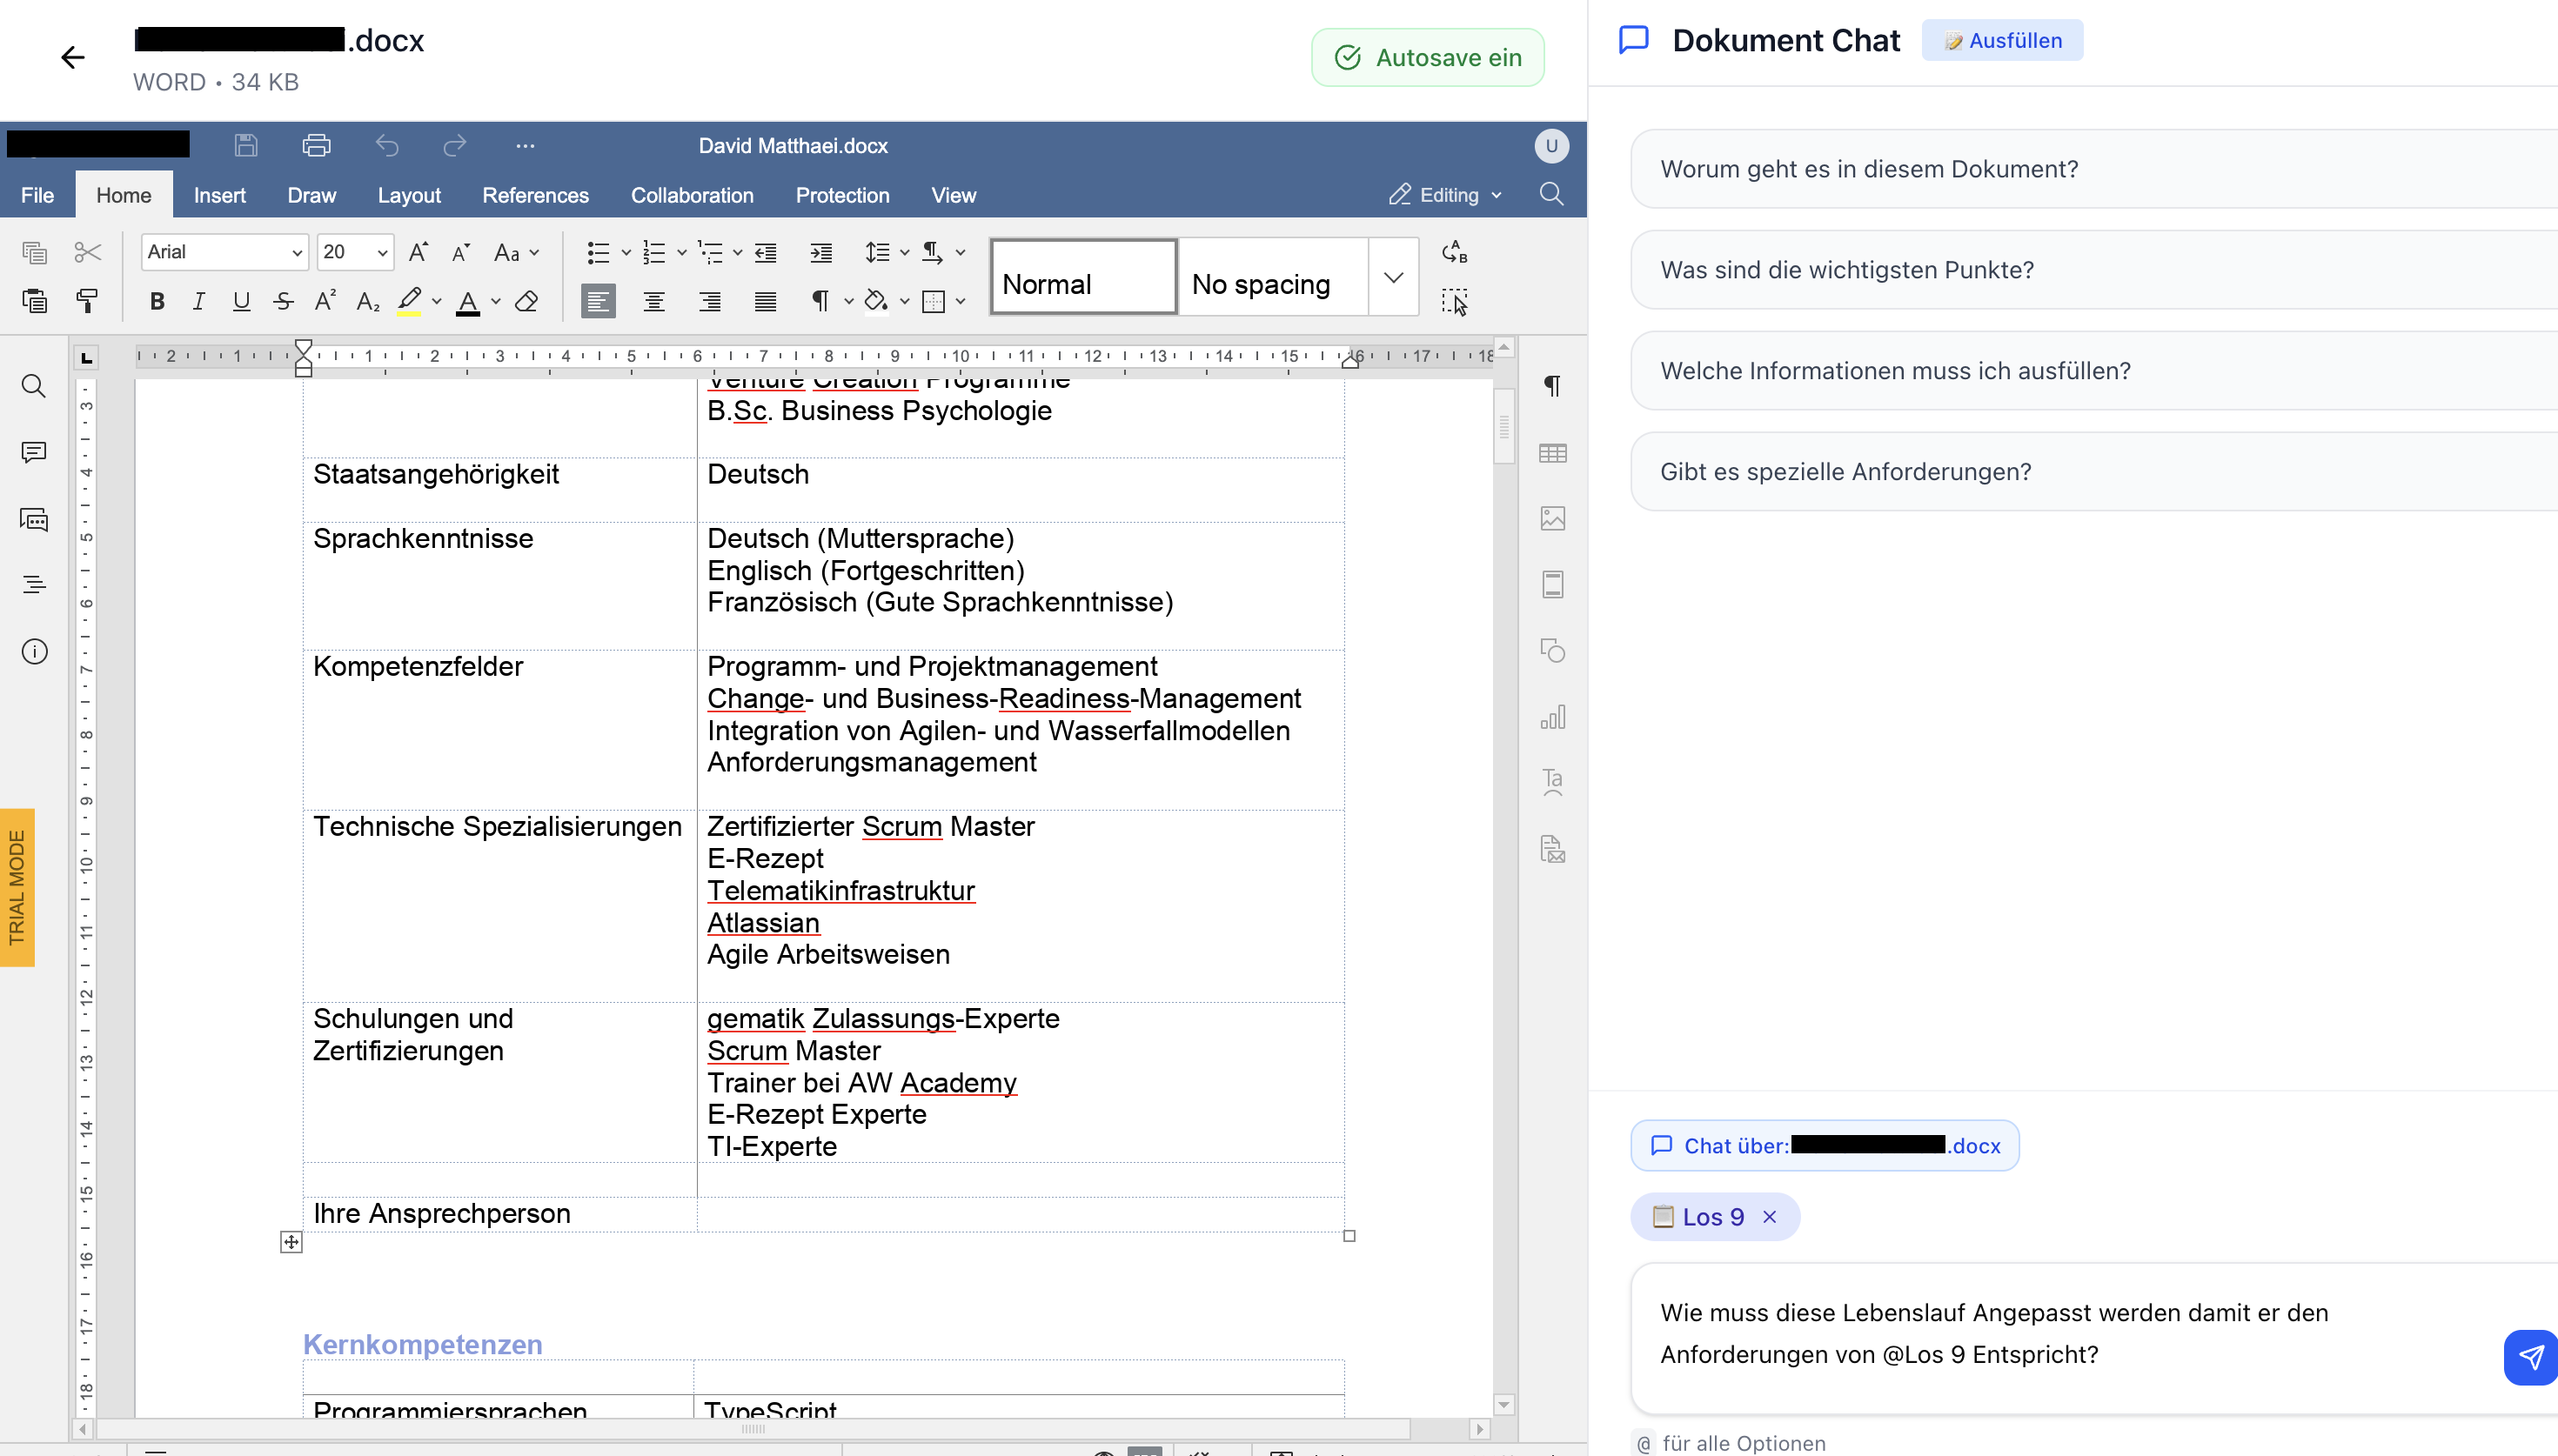Screen dimensions: 2558x1456
Task: Click the format painter (copy style) icon
Action: point(88,301)
